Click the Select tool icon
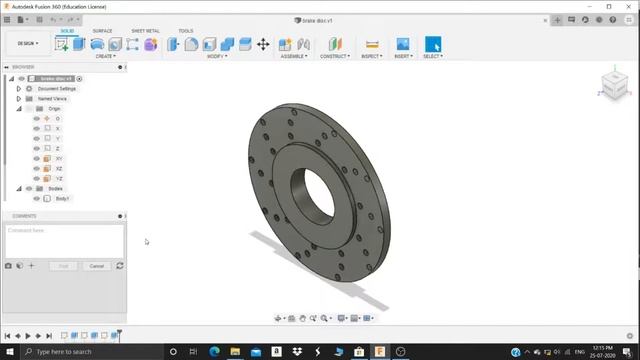Viewport: 640px width, 360px height. pos(433,44)
